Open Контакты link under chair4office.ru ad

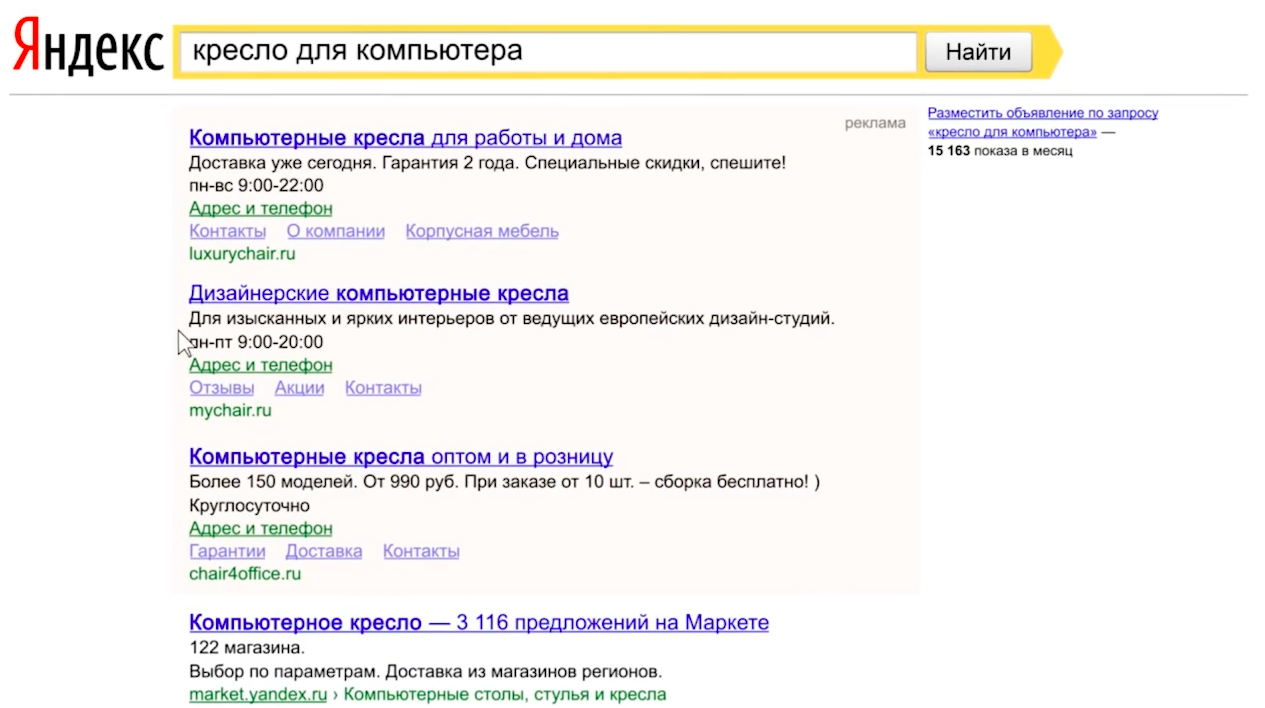[421, 551]
